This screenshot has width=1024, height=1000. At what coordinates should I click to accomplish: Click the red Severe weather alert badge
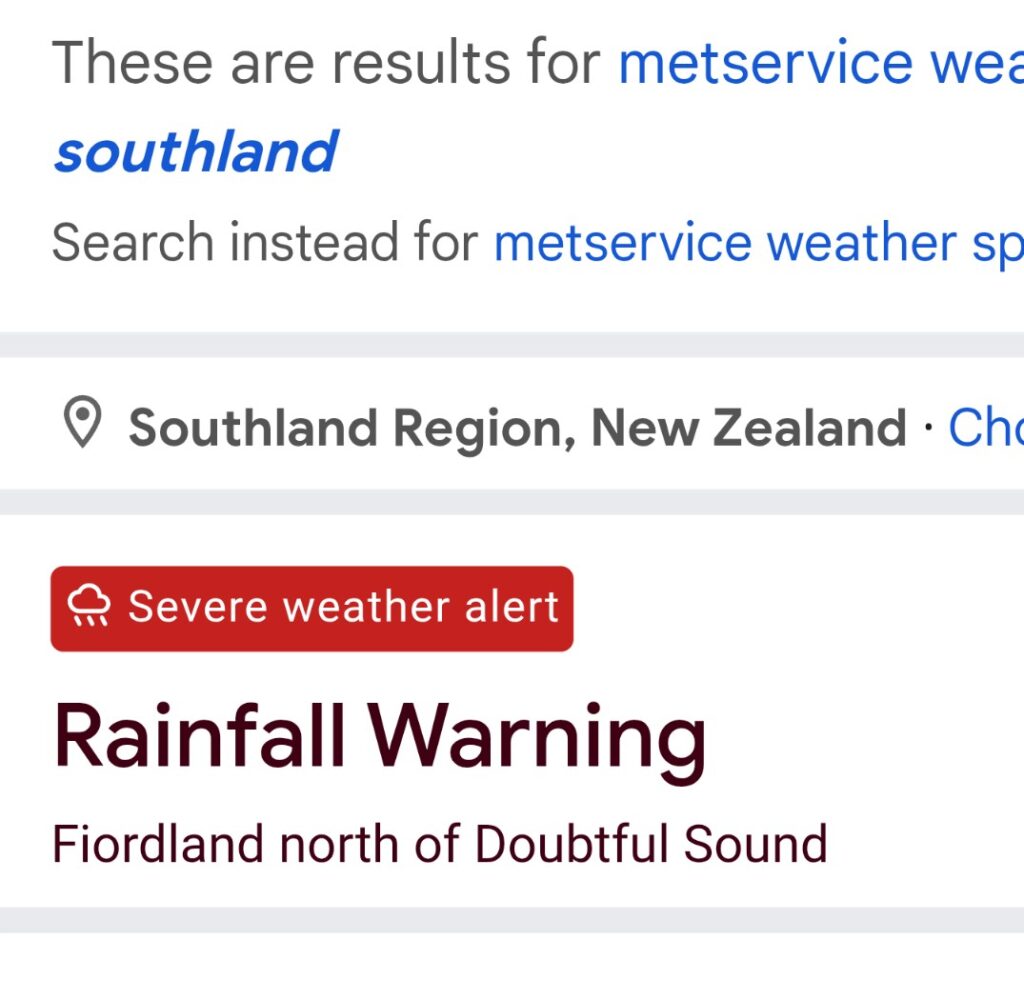[x=312, y=608]
